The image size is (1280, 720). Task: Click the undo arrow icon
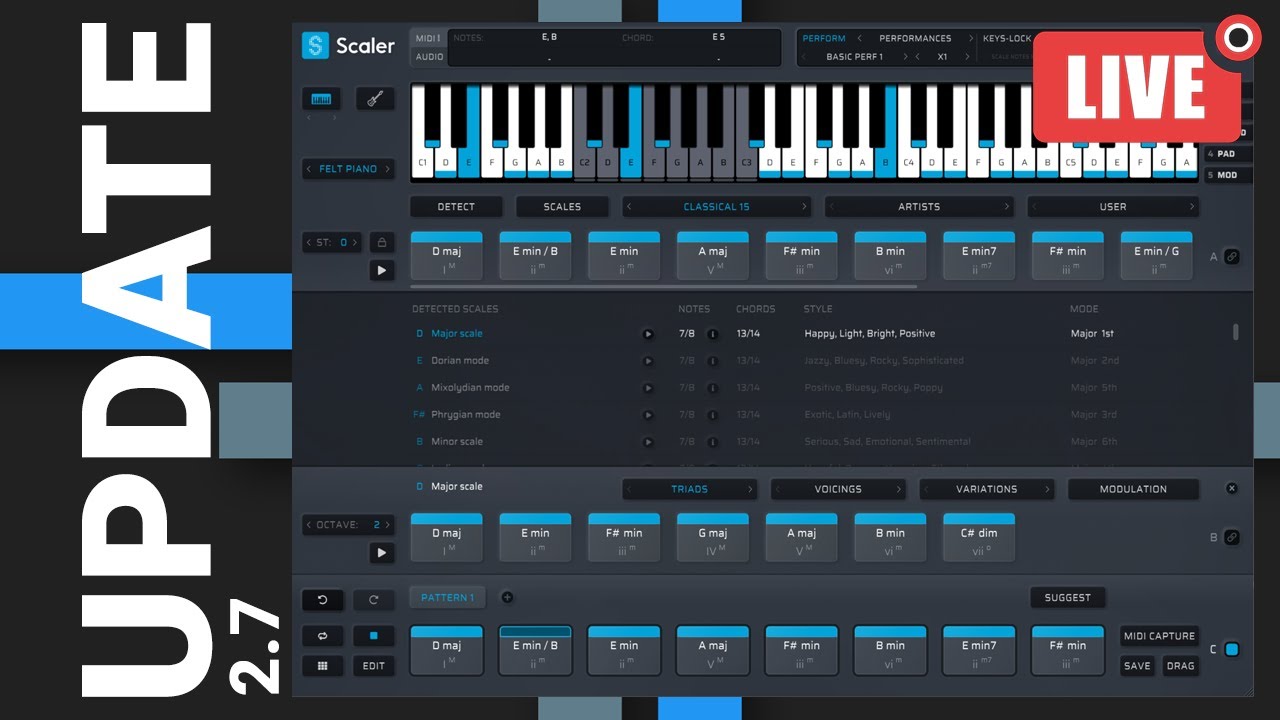[322, 600]
